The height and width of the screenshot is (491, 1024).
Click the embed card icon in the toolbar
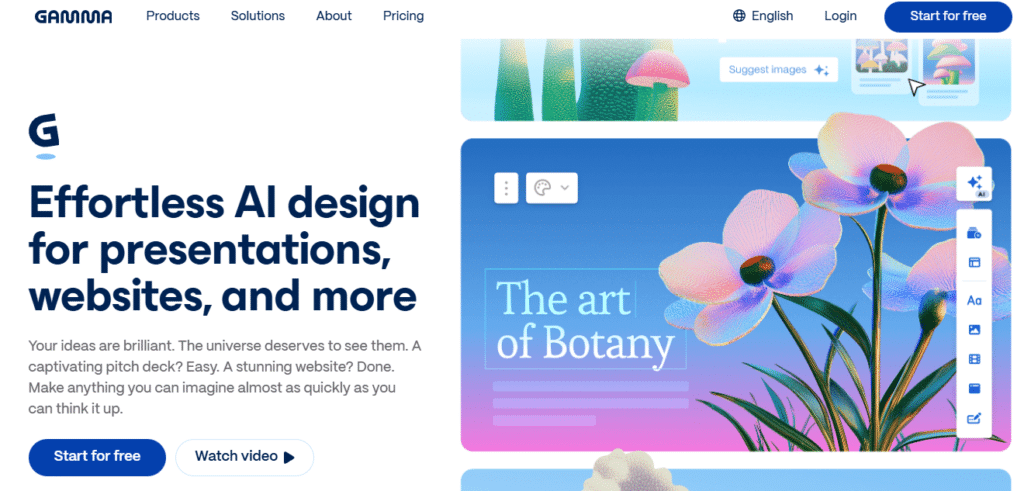974,389
